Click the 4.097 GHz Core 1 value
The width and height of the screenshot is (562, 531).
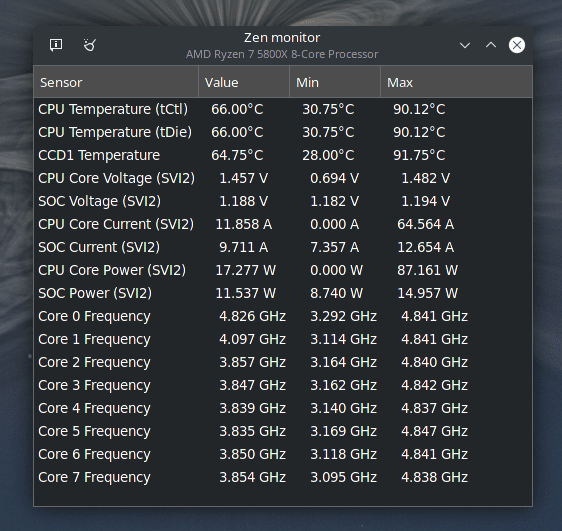click(x=253, y=339)
